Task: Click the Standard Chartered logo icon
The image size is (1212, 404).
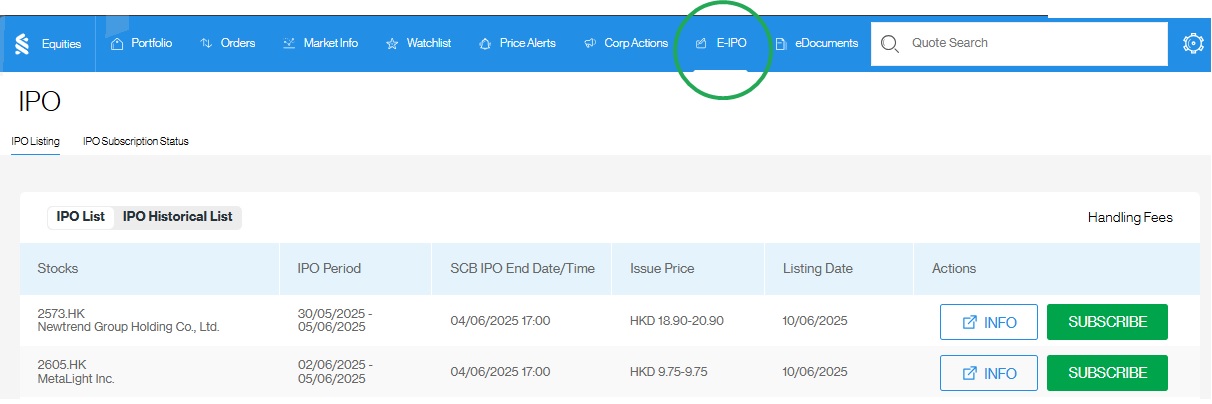Action: tap(22, 44)
